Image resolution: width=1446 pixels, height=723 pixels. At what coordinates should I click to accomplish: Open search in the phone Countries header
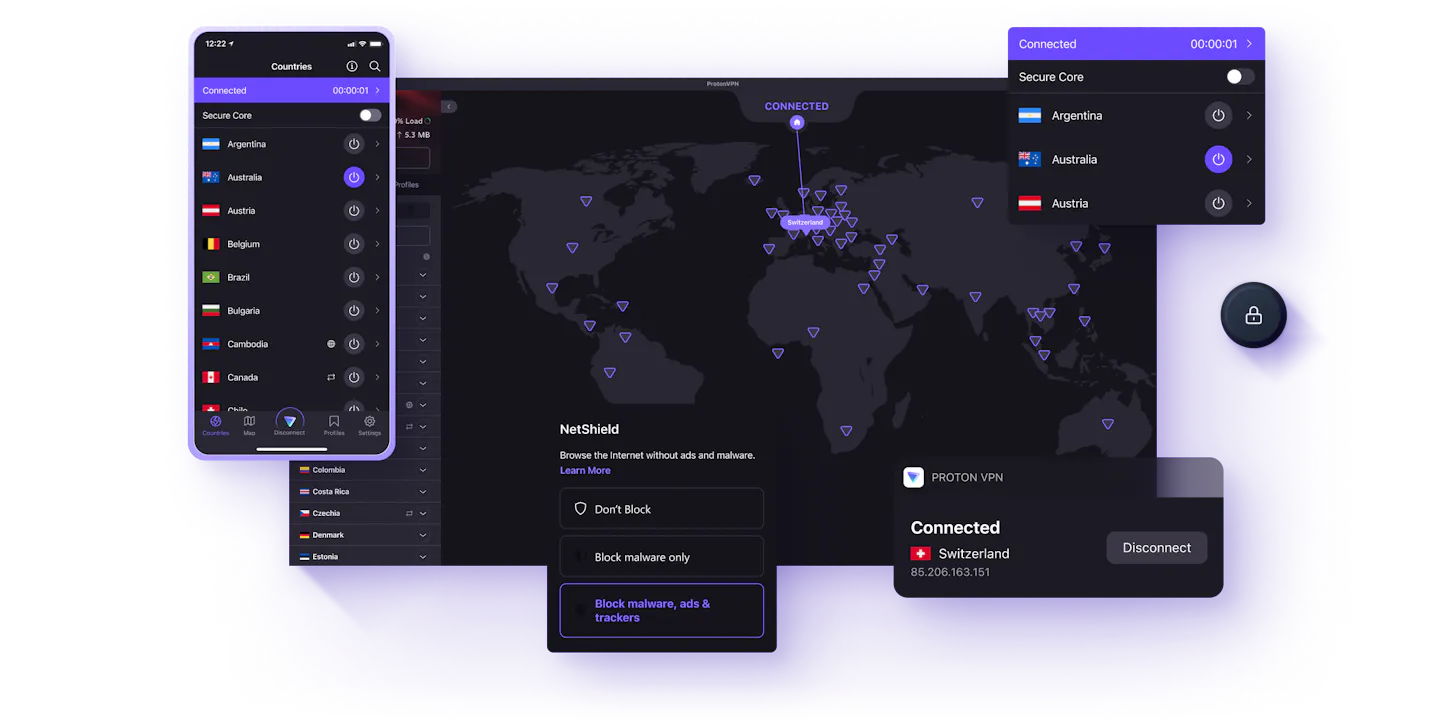click(375, 66)
